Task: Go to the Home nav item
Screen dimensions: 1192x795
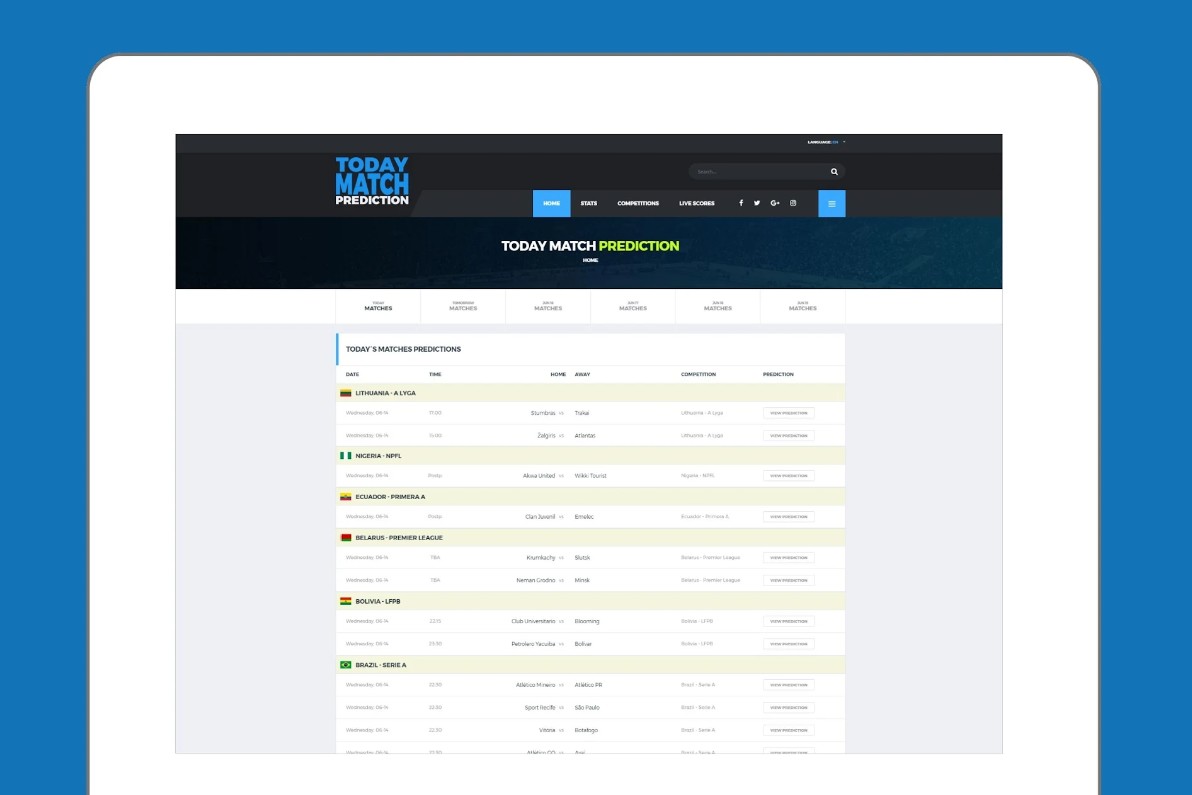Action: tap(551, 204)
